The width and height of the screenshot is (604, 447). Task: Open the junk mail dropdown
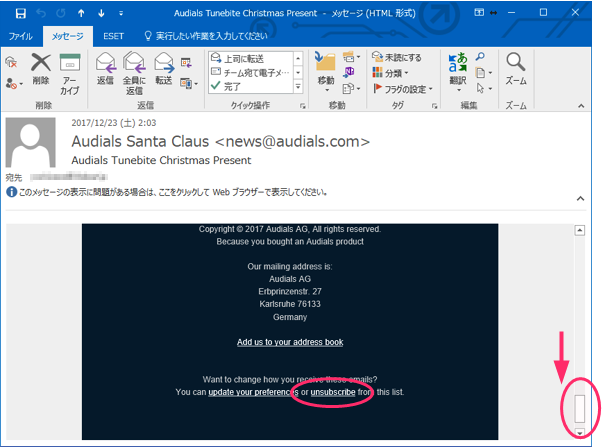click(x=14, y=84)
